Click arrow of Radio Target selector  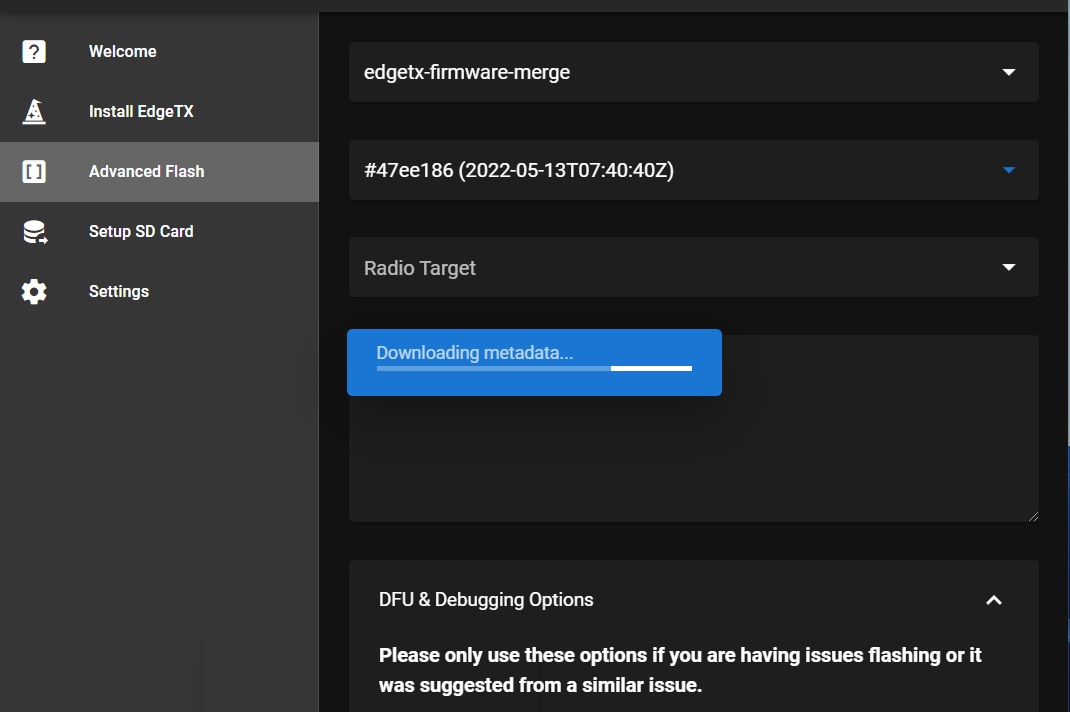(1009, 268)
